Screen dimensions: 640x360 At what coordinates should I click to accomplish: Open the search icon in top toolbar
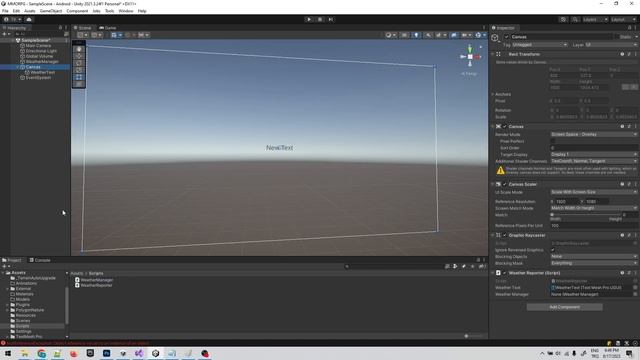(575, 19)
